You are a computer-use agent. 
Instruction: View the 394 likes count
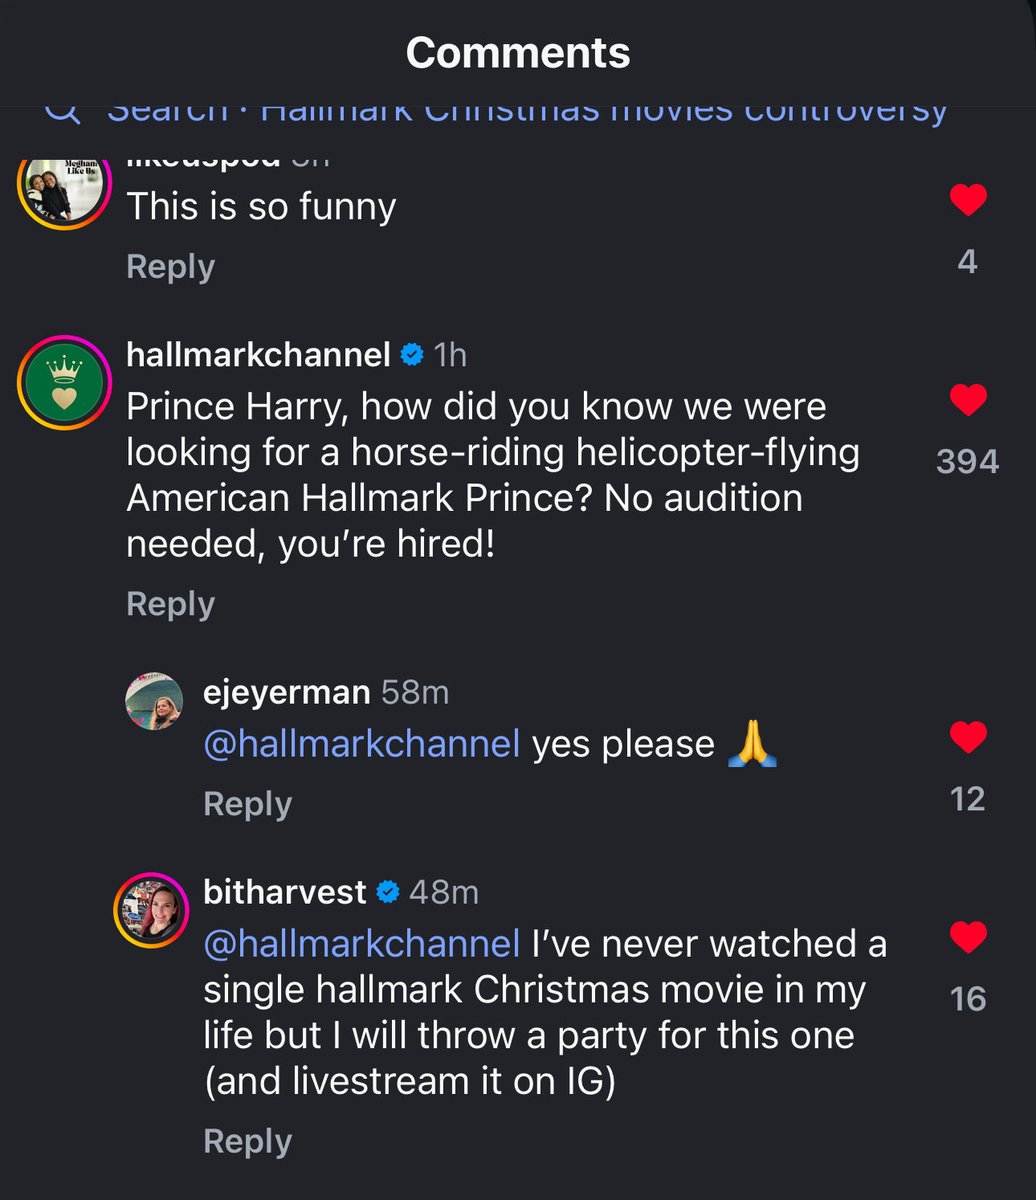click(967, 461)
